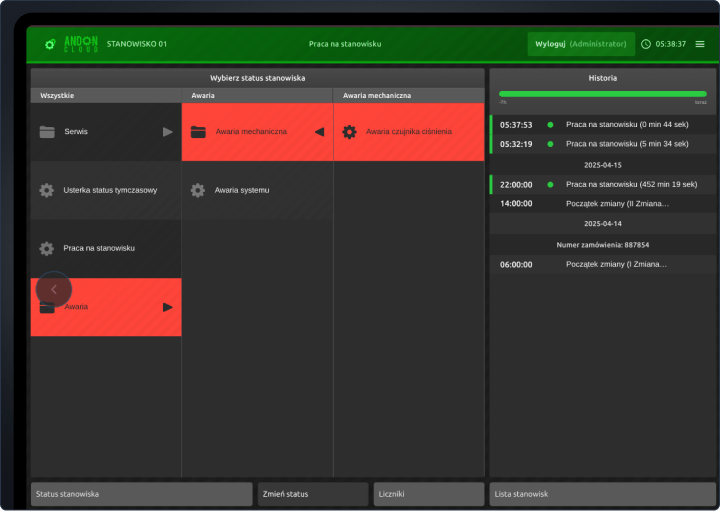Click the Awaria mechaniczna folder icon
The width and height of the screenshot is (720, 511).
[198, 131]
